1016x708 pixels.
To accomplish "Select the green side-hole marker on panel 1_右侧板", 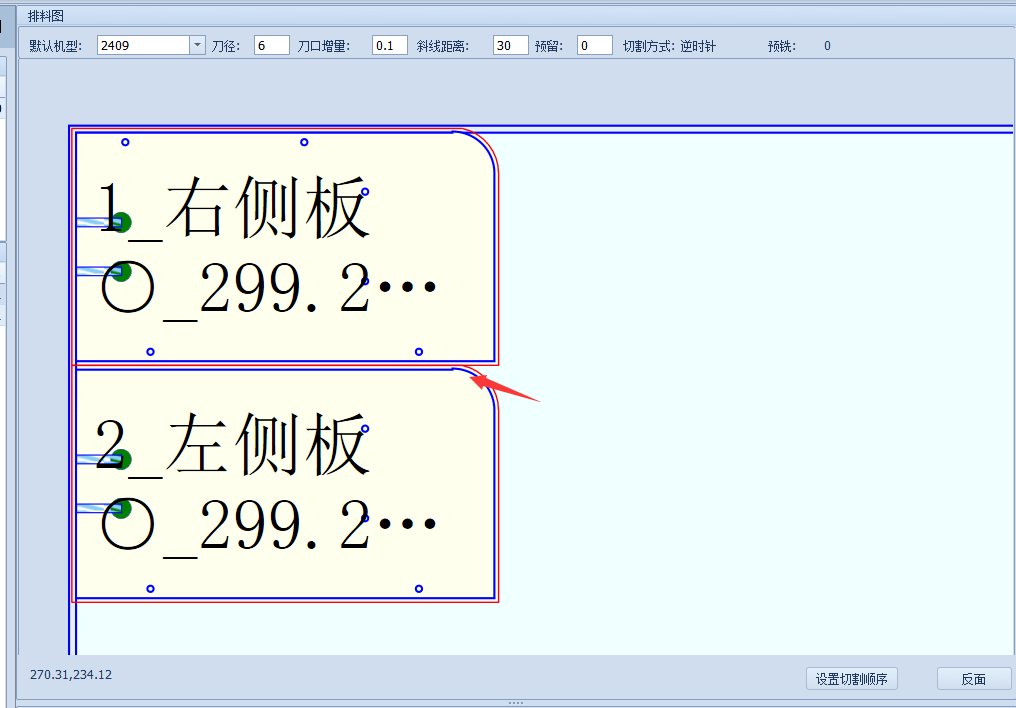I will click(x=122, y=222).
